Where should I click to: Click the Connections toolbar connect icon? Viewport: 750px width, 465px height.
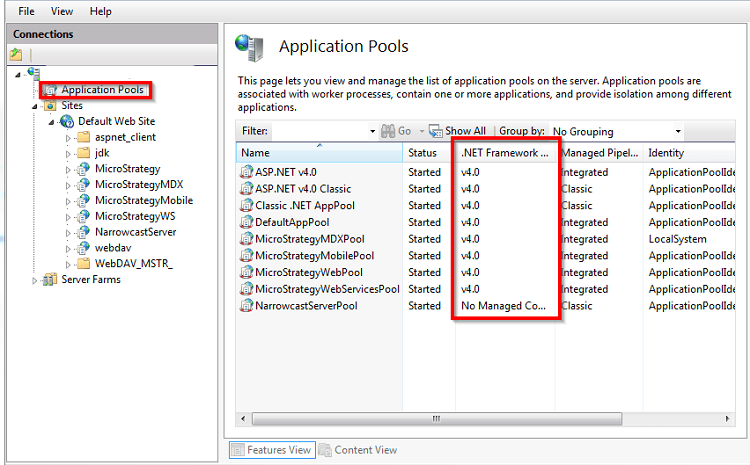(16, 54)
